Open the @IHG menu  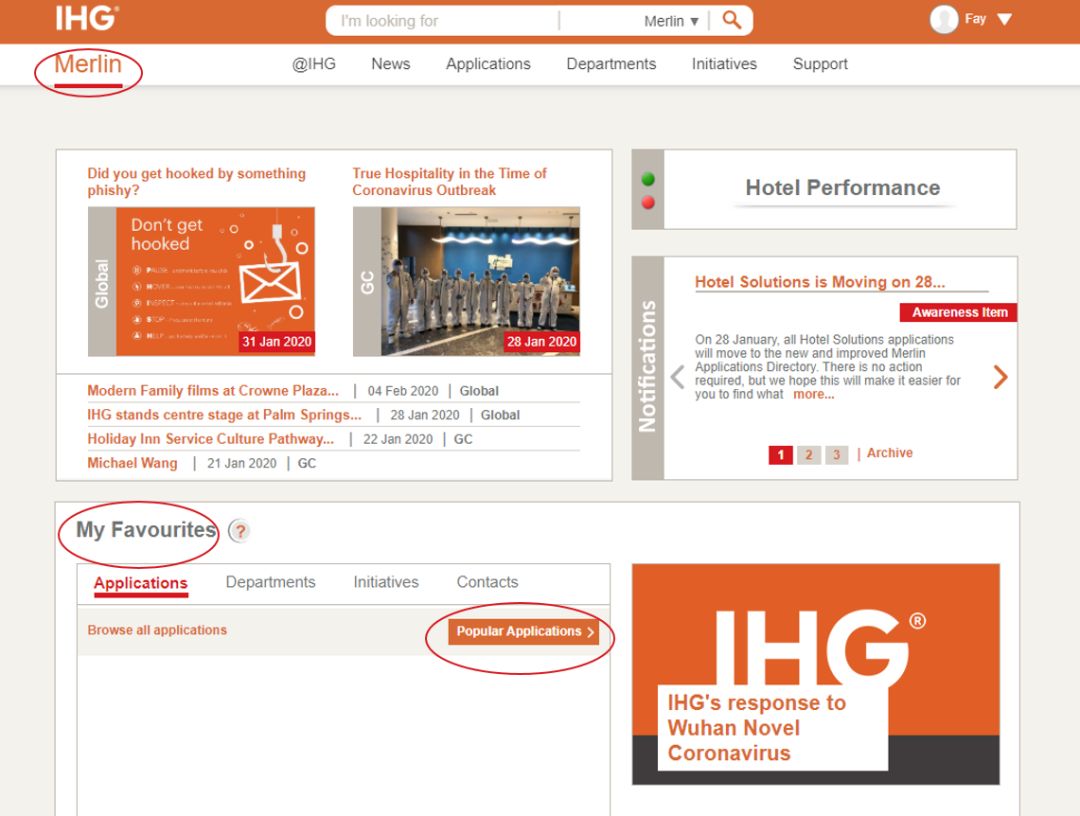[x=314, y=64]
